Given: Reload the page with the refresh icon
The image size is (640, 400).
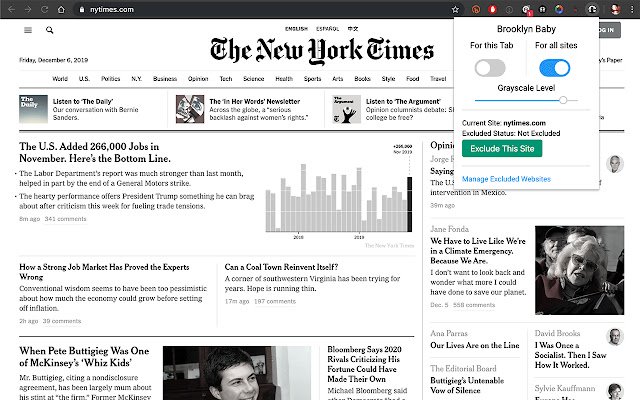Looking at the screenshot, I should [44, 9].
